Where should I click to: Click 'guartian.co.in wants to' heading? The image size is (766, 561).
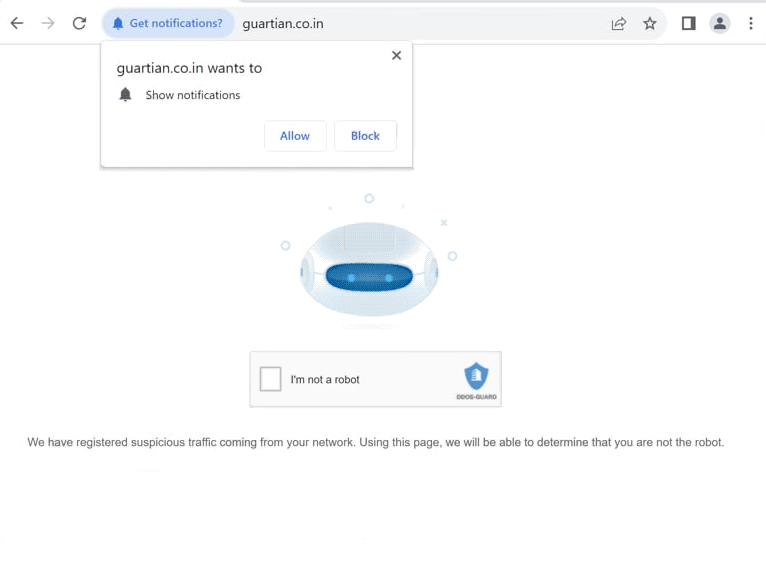click(189, 68)
